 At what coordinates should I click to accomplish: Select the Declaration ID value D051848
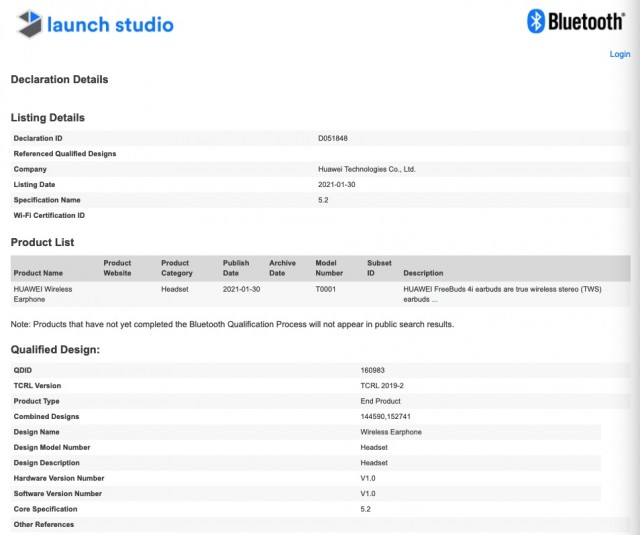coord(333,138)
